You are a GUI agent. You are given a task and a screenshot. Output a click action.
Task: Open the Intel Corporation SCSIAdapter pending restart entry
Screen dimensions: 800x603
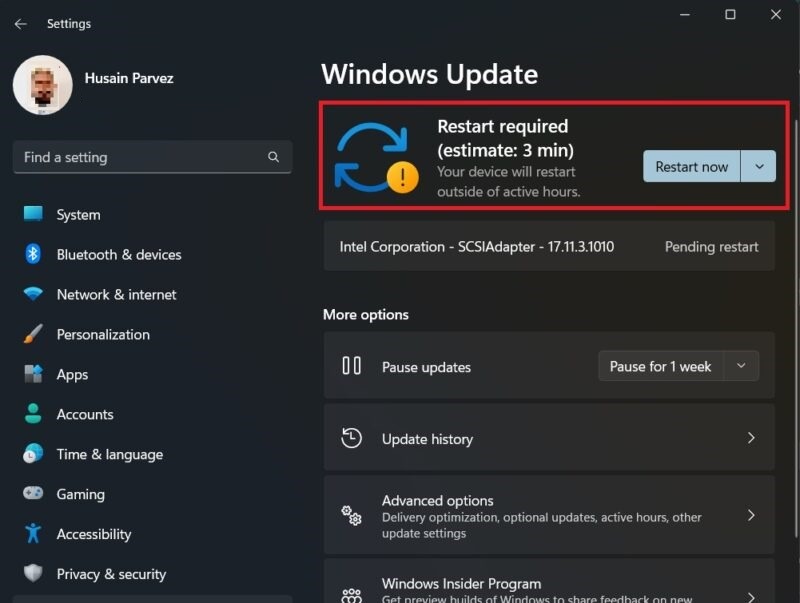[x=550, y=246]
